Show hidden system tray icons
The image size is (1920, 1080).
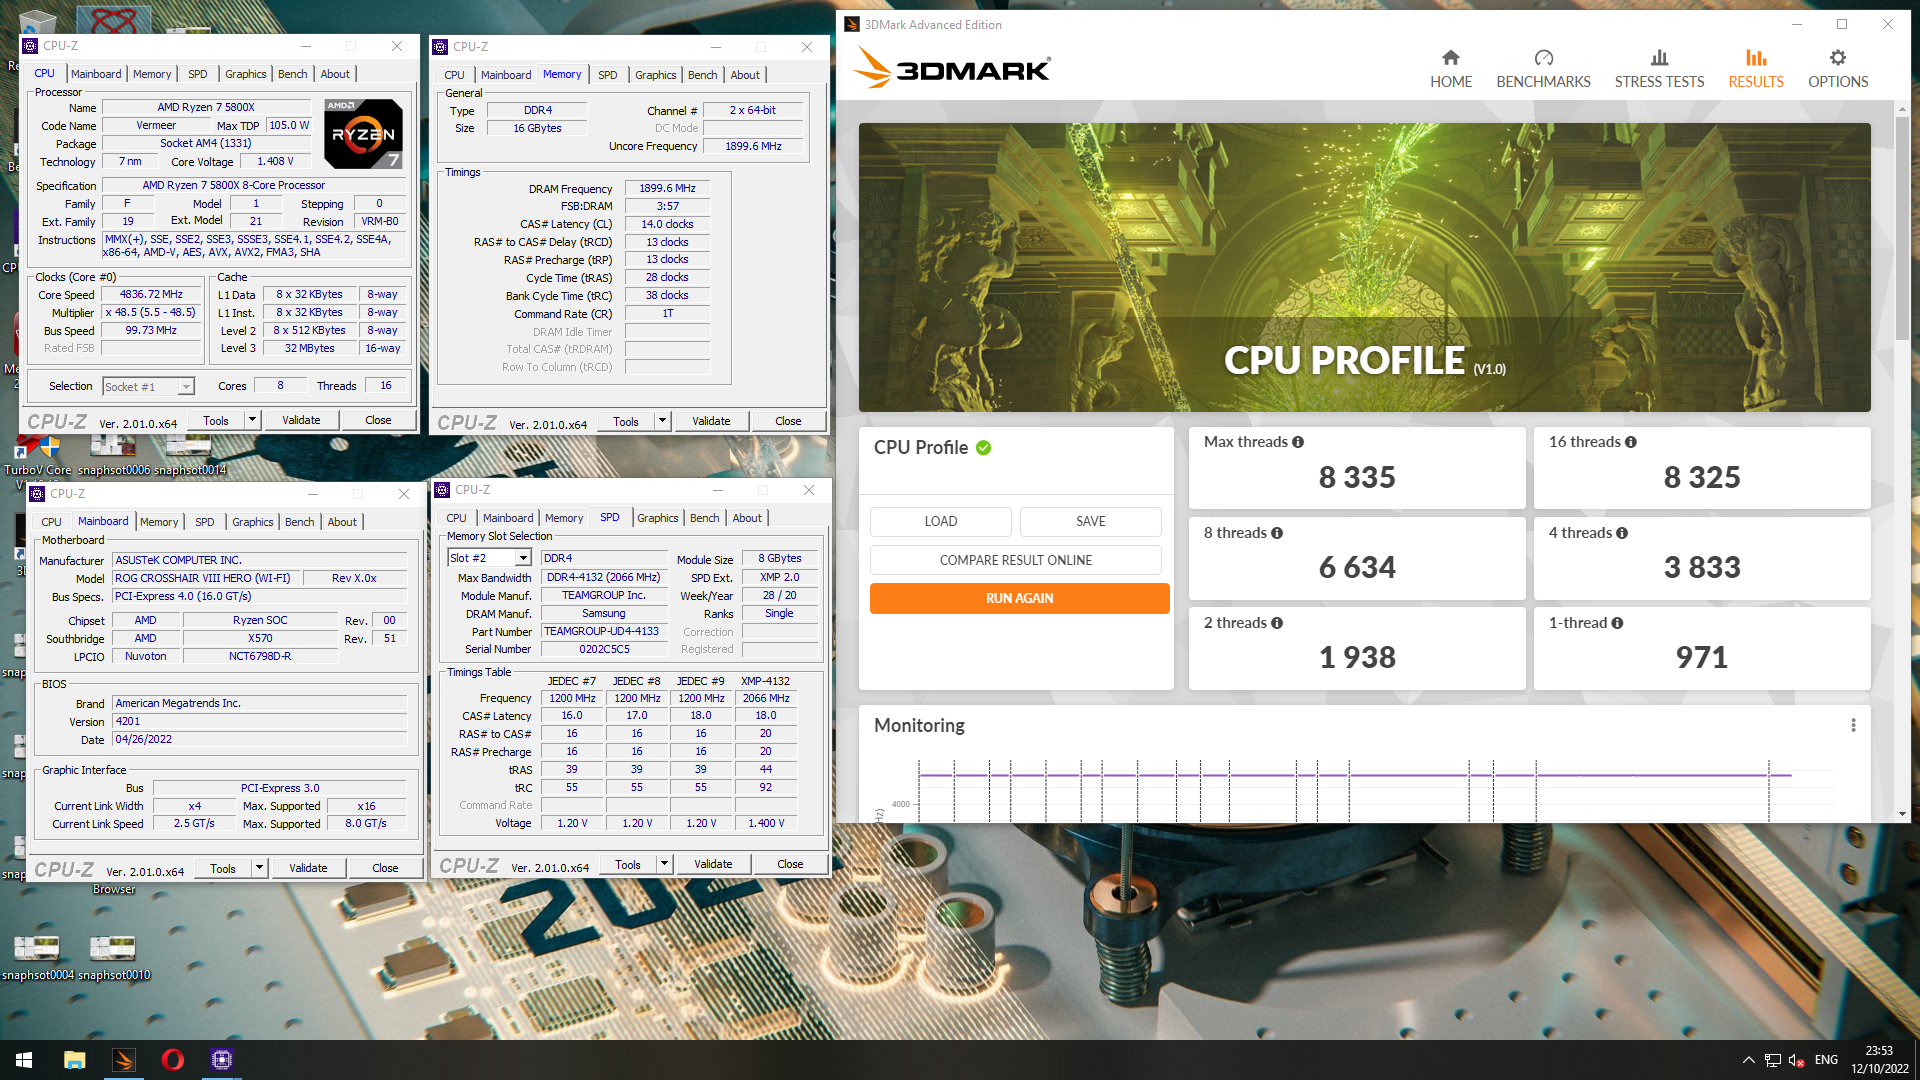tap(1748, 1060)
